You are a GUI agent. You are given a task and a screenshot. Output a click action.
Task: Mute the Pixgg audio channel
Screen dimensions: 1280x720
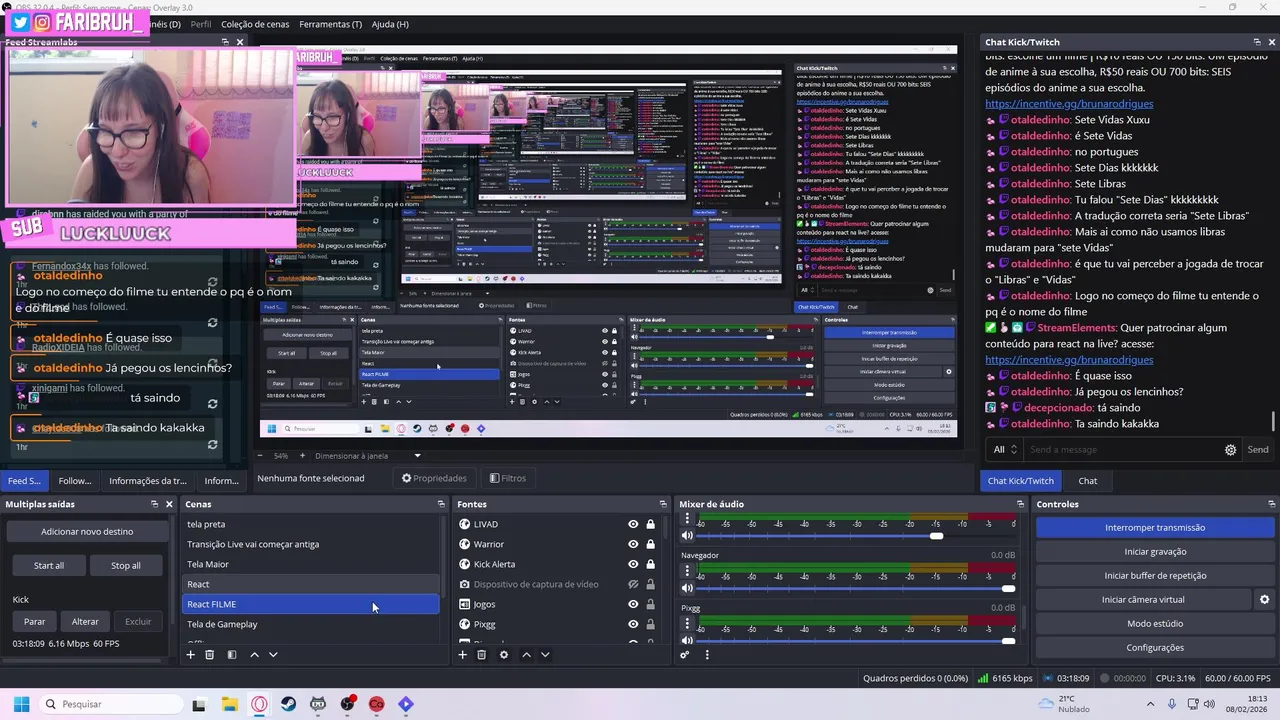click(687, 640)
